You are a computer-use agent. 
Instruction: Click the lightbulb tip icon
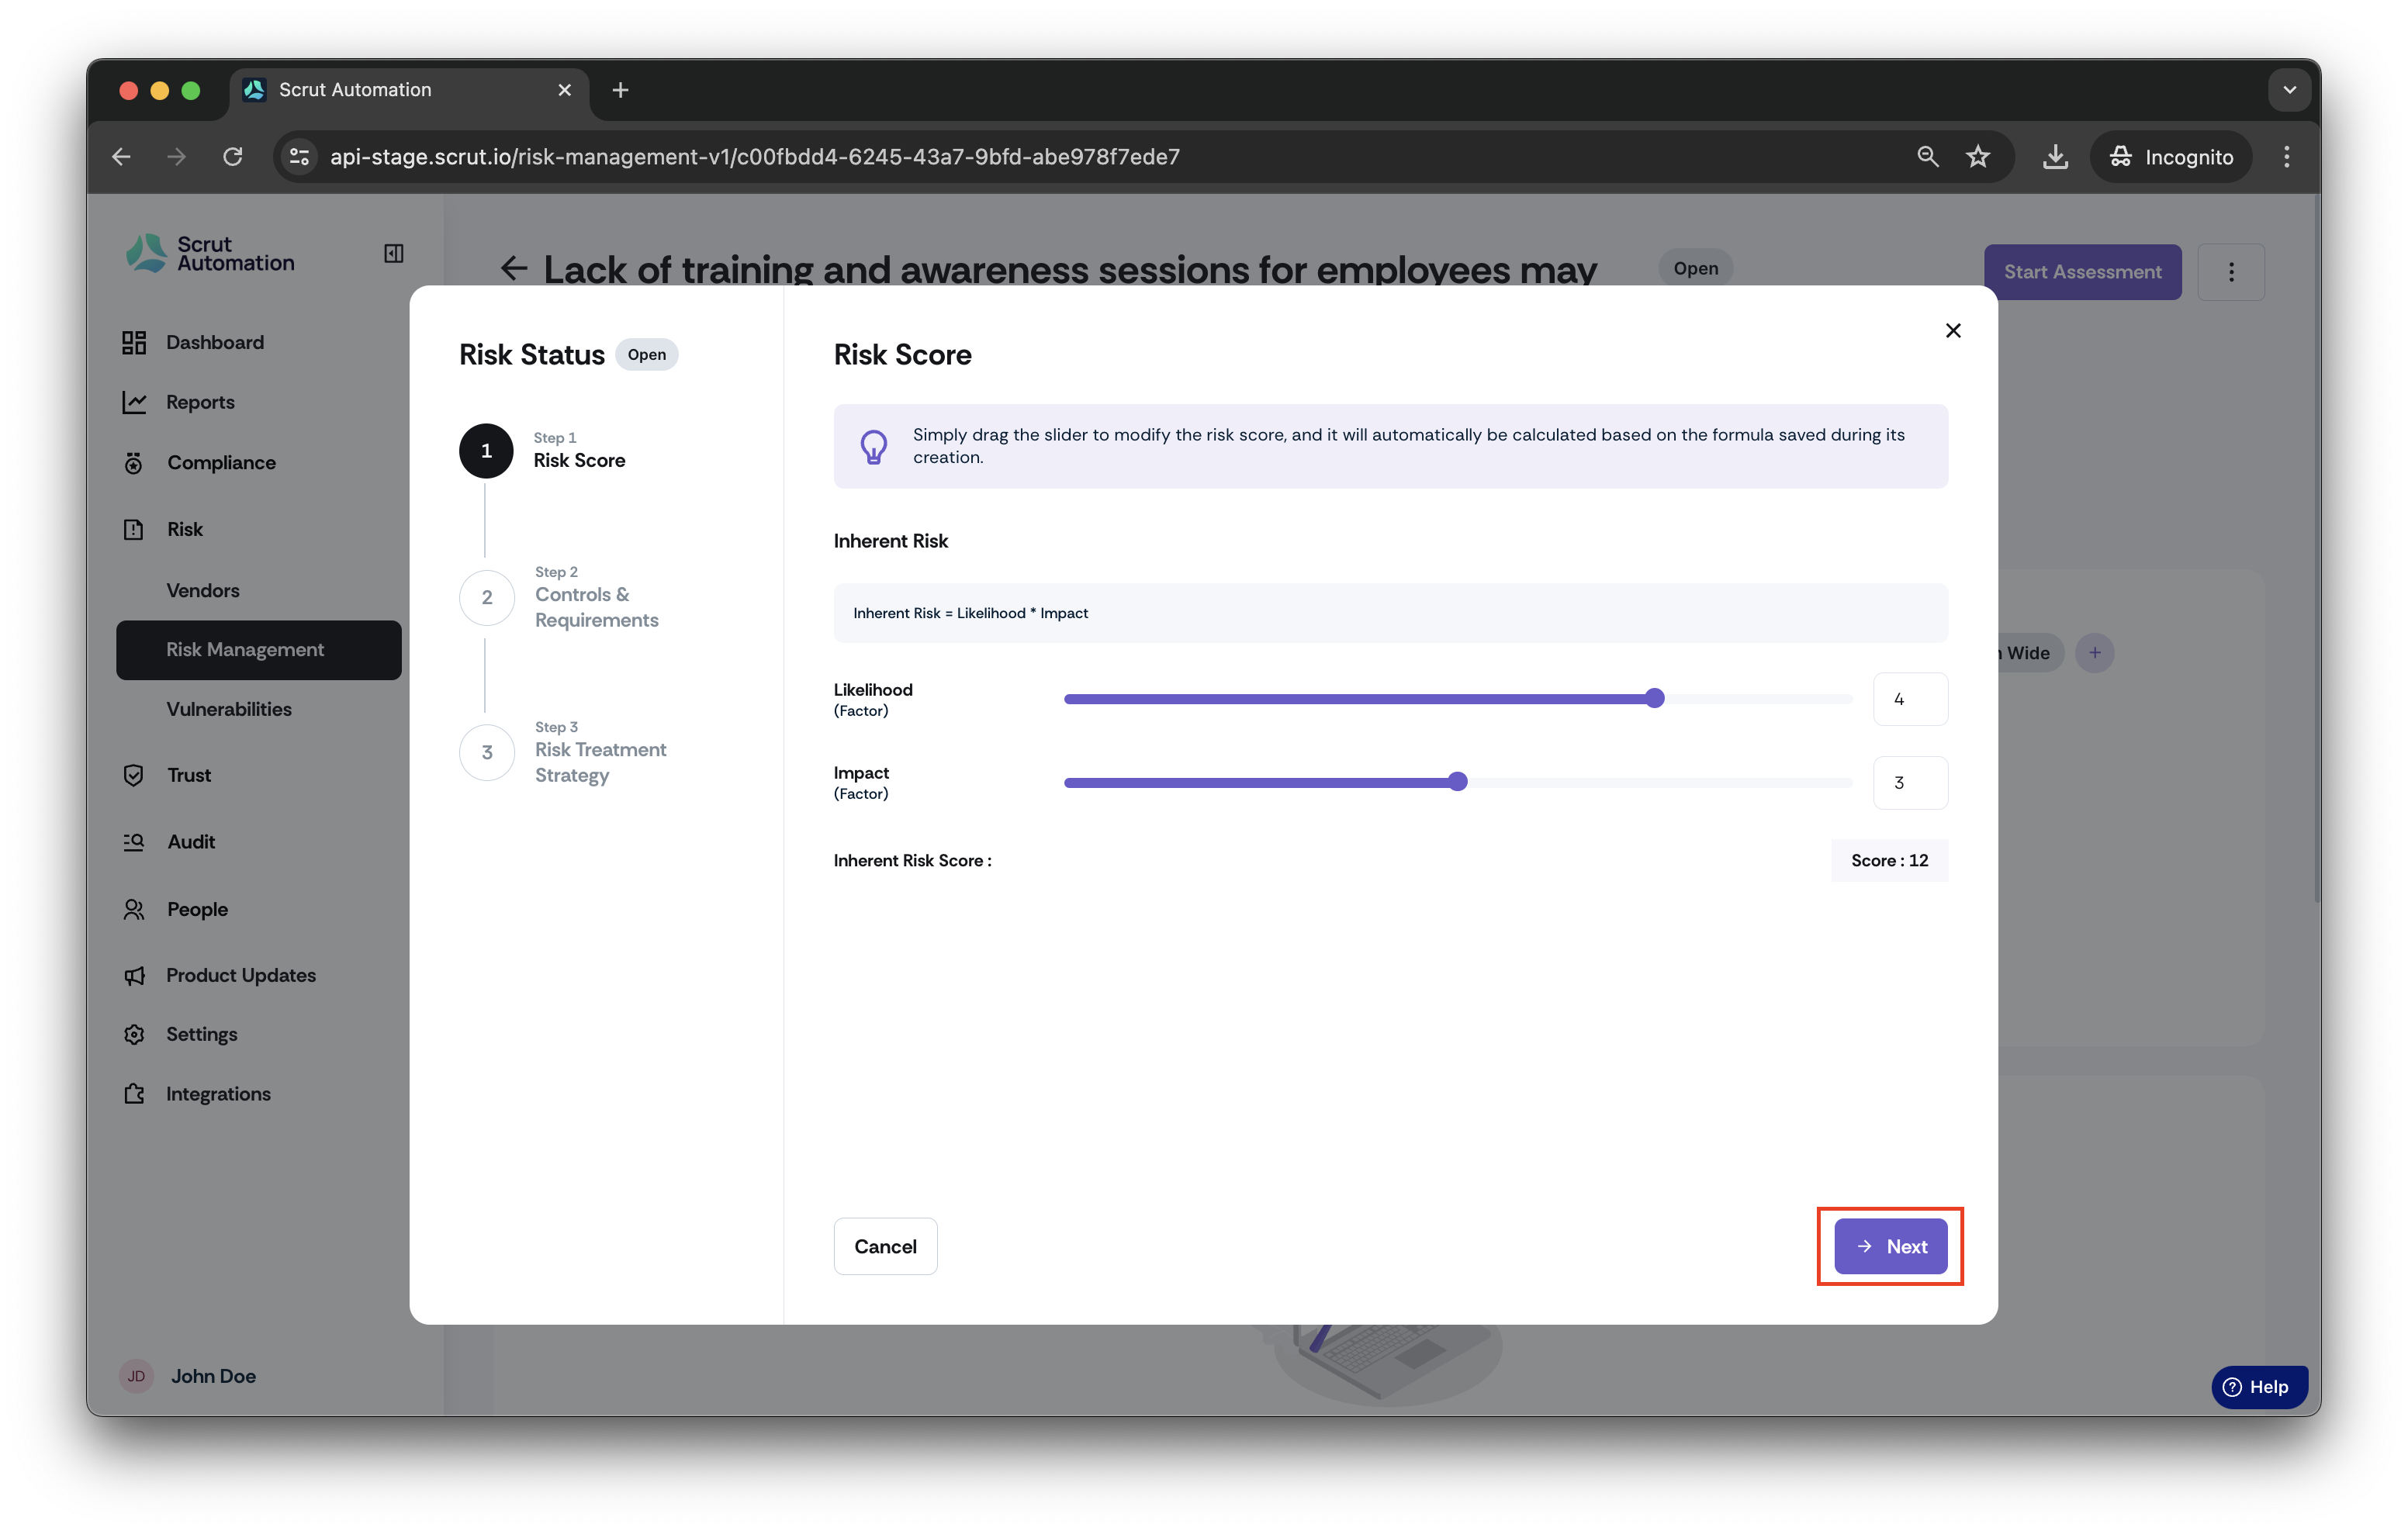874,446
